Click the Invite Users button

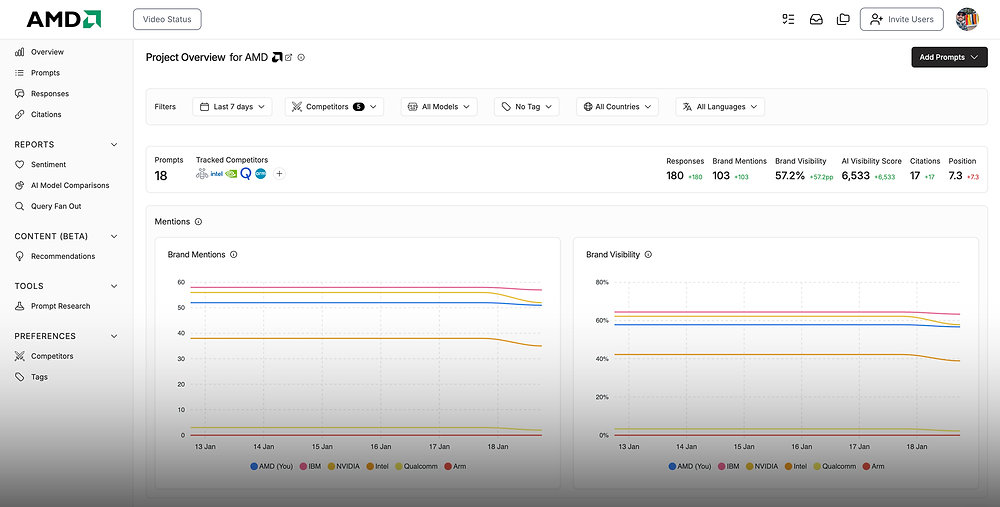pos(902,19)
